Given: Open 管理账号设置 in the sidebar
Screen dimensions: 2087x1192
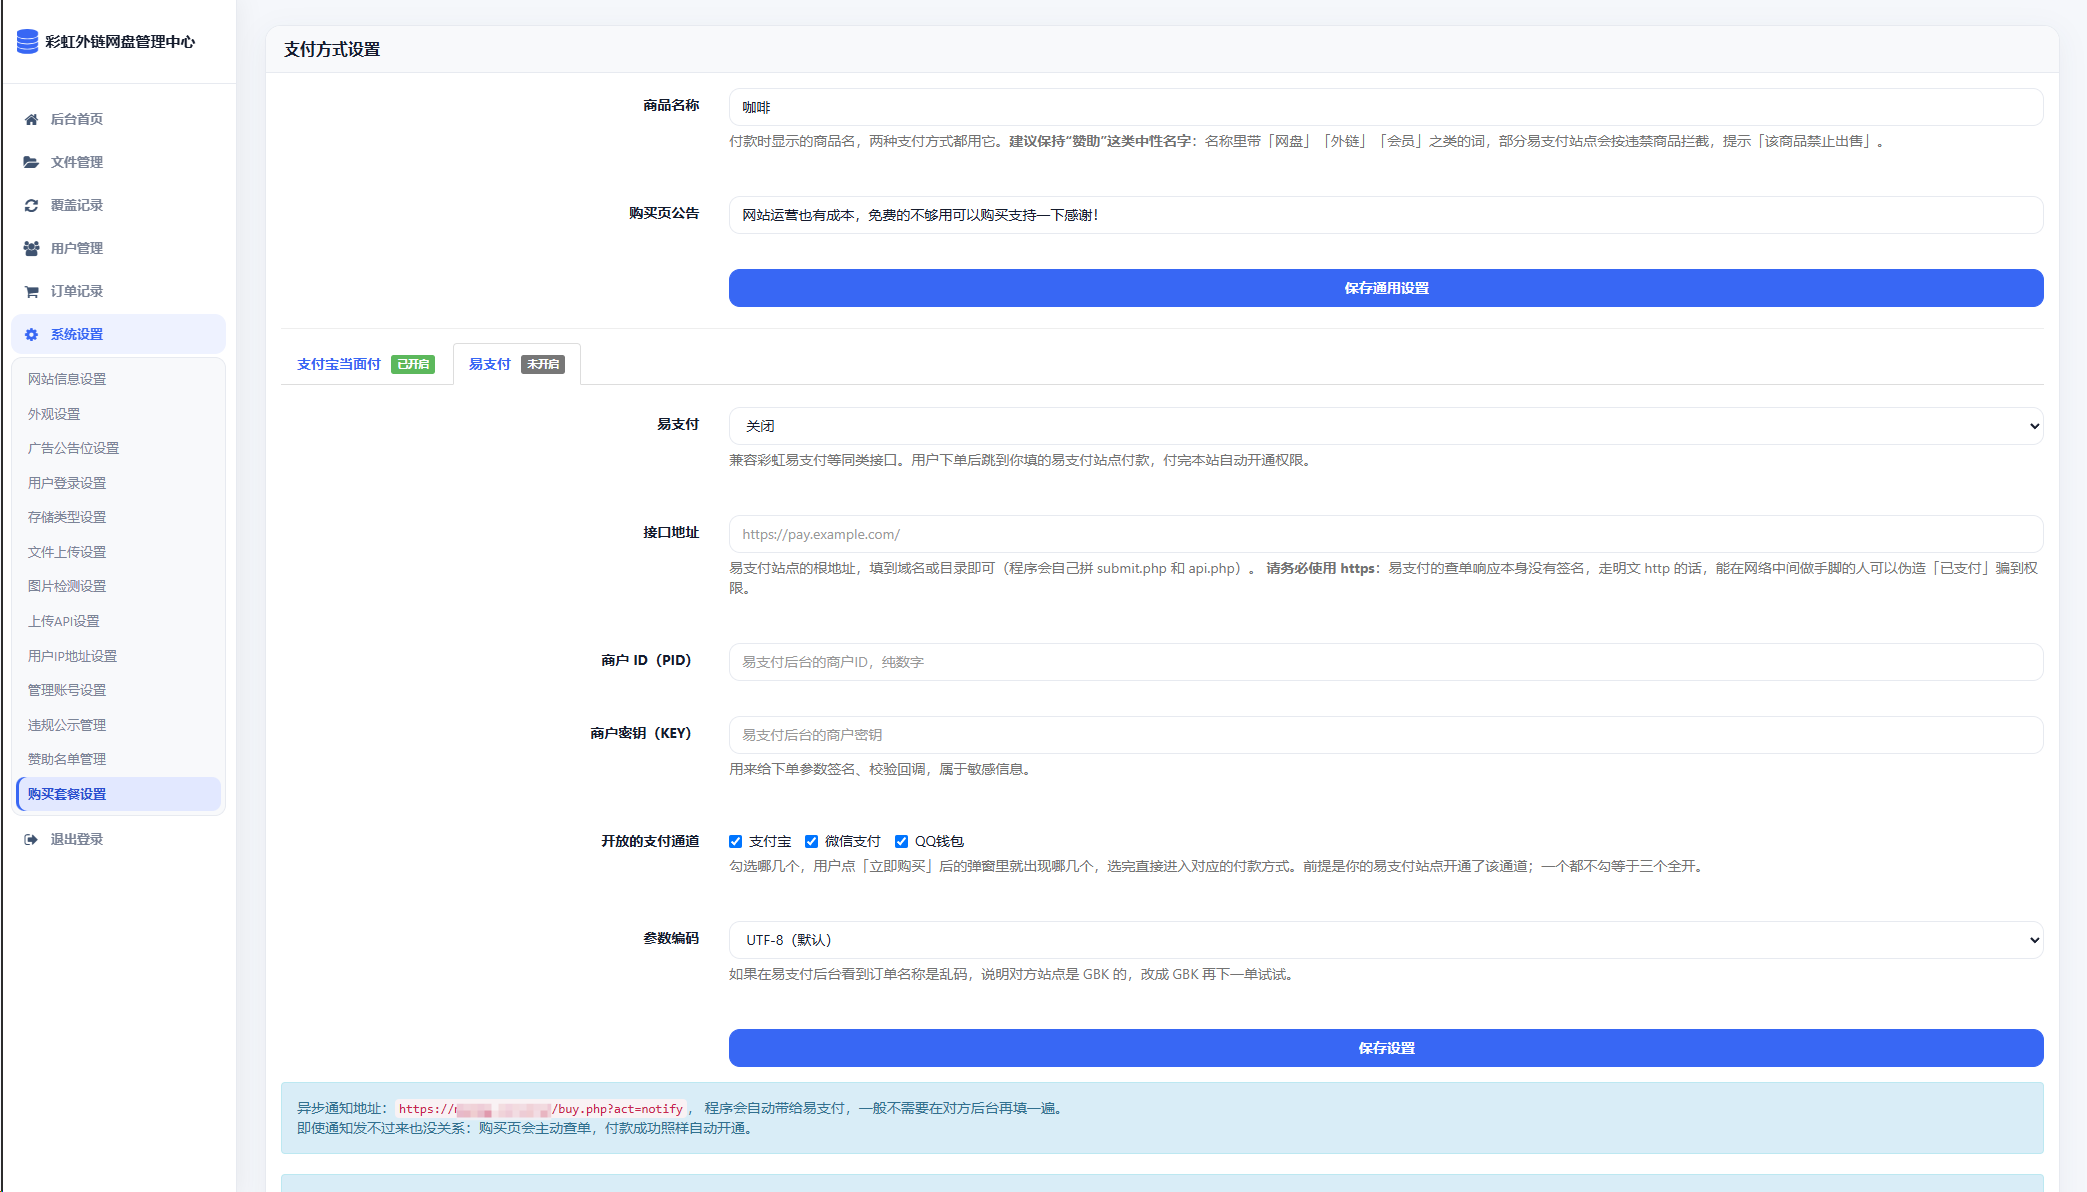Looking at the screenshot, I should pyautogui.click(x=67, y=690).
